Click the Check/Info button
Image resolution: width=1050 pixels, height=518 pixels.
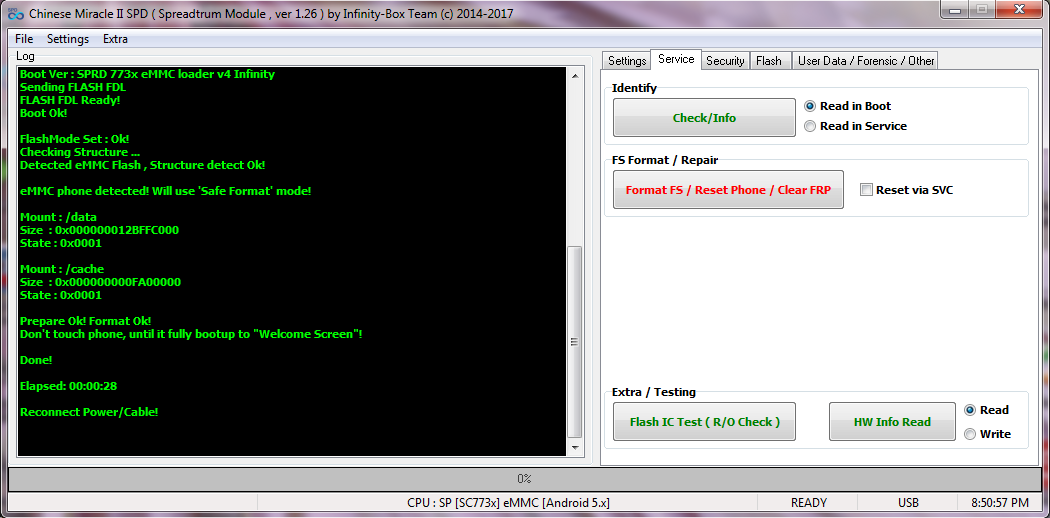tap(704, 118)
